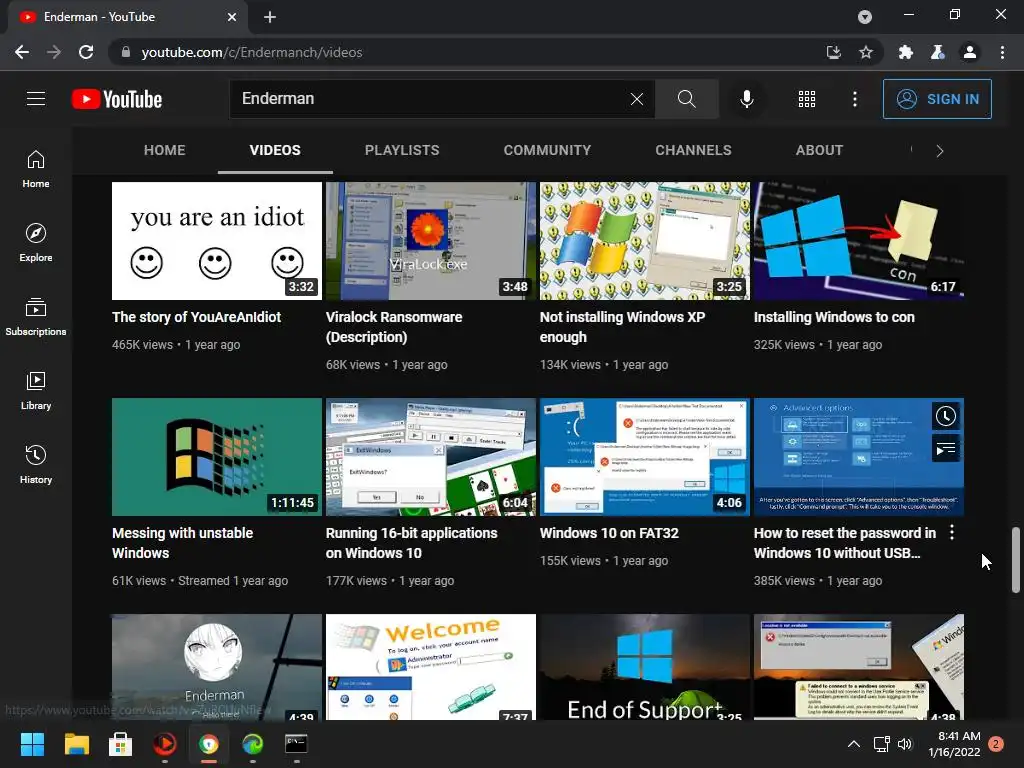Click the install app icon in the address bar
Image resolution: width=1024 pixels, height=768 pixels.
[x=833, y=52]
